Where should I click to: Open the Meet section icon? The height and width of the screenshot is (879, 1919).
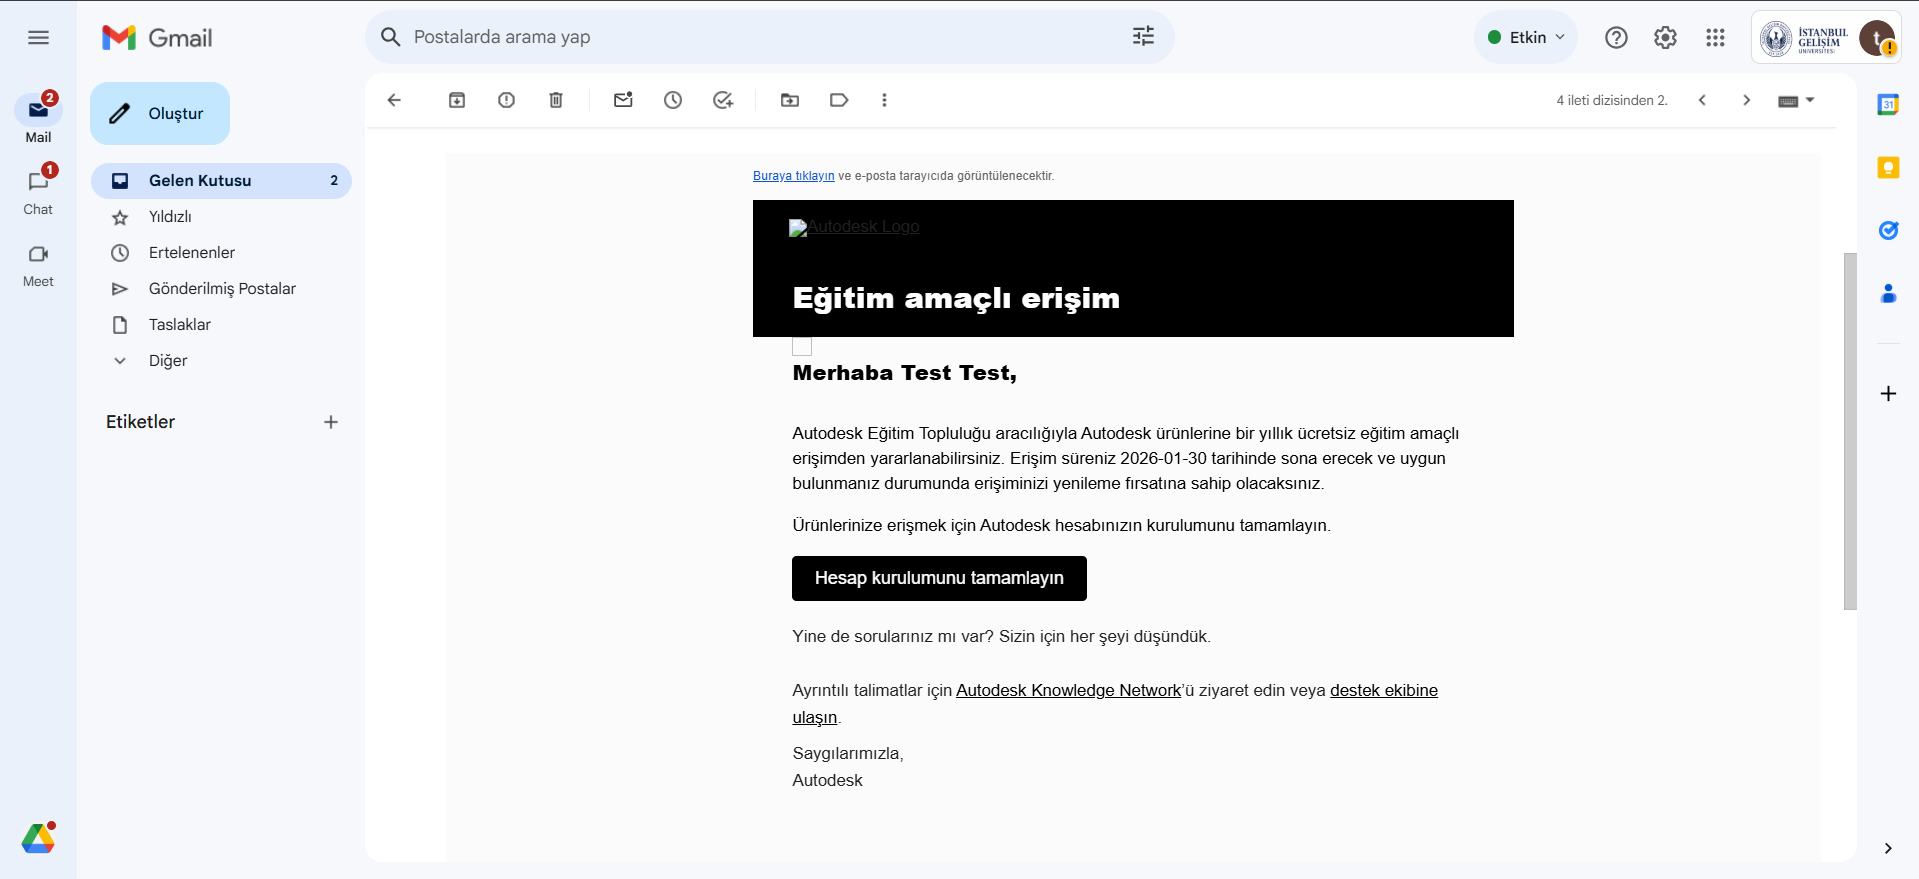pyautogui.click(x=38, y=254)
